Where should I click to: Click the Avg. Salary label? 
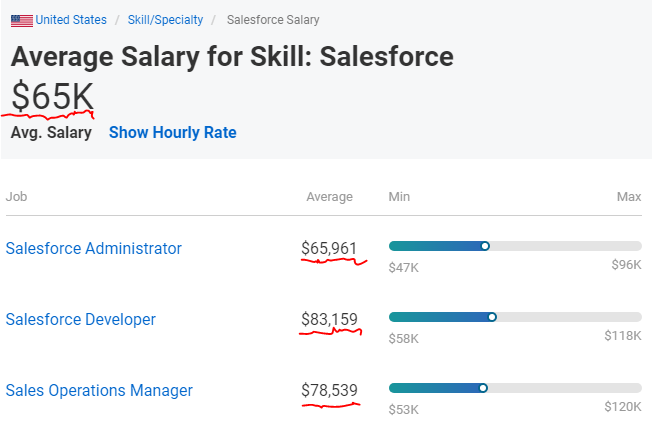(x=51, y=133)
